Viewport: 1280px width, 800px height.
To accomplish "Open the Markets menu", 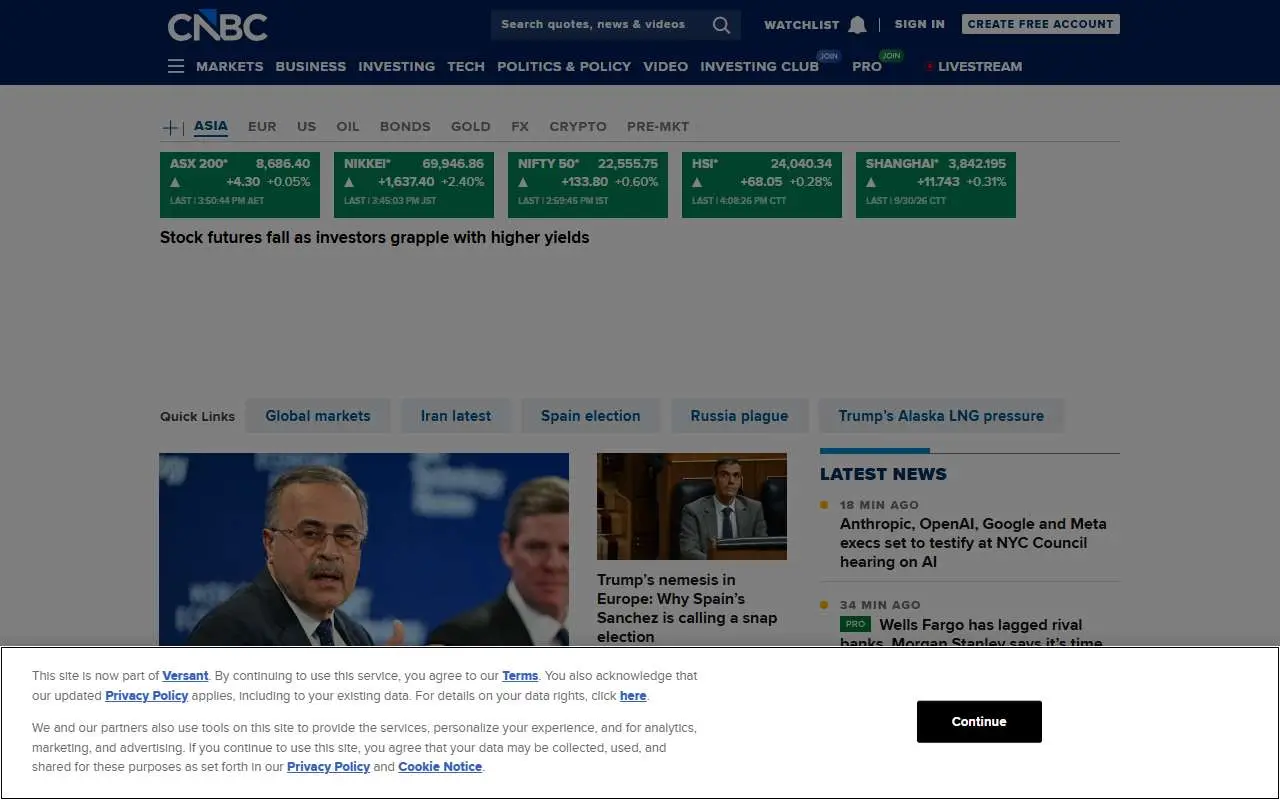I will tap(230, 66).
